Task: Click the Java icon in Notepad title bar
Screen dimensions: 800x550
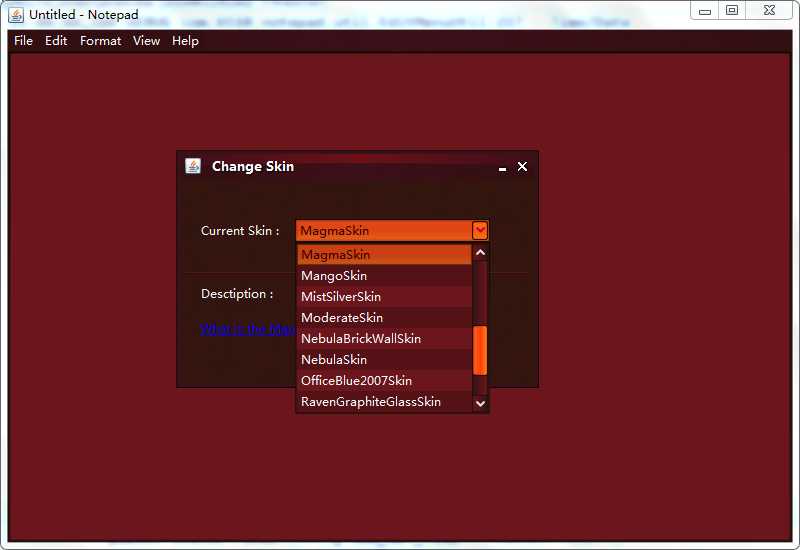Action: pos(16,15)
